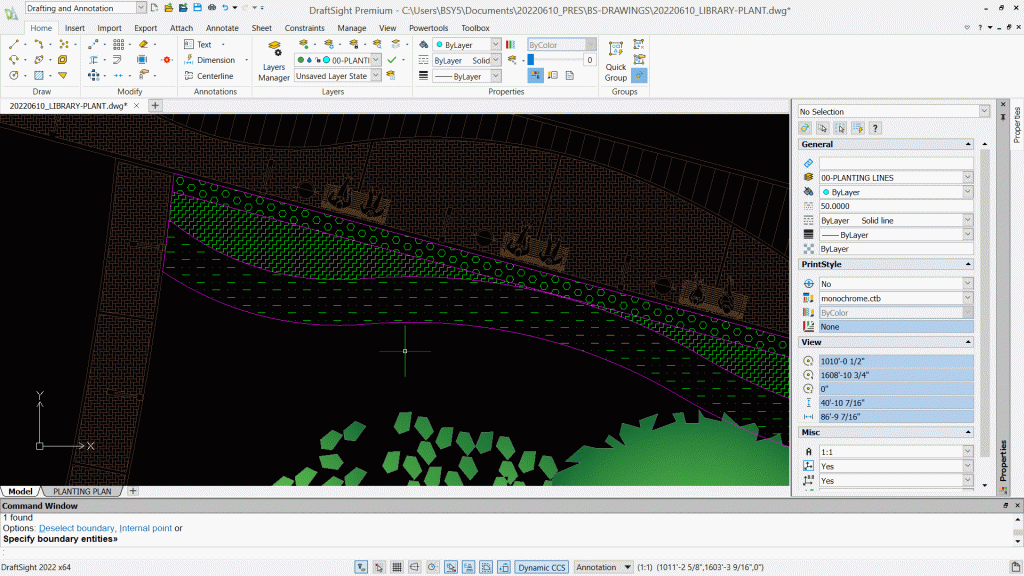
Task: Click the Print icon in quick access toolbar
Action: click(x=211, y=8)
